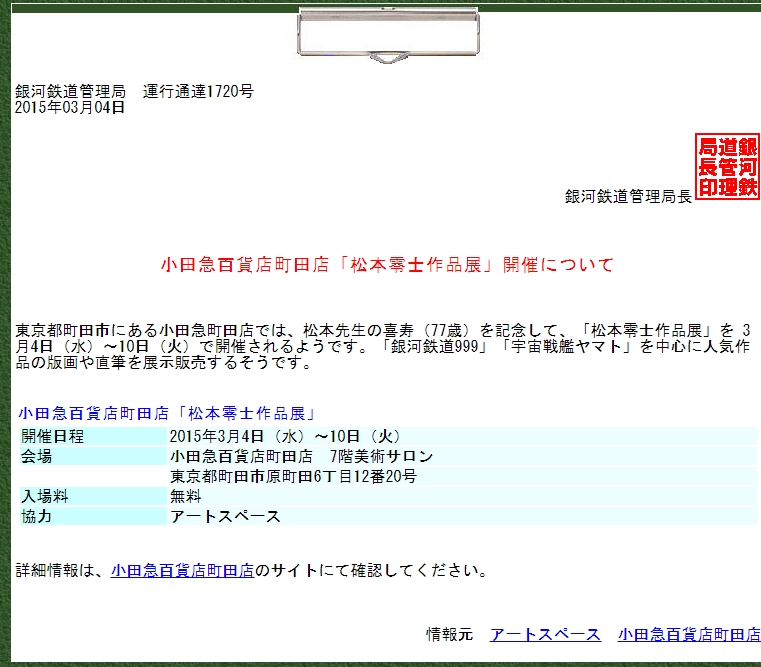Open 小田急百貨店町田店 link in 詳細情報 sentence
The width and height of the screenshot is (761, 667).
[182, 570]
